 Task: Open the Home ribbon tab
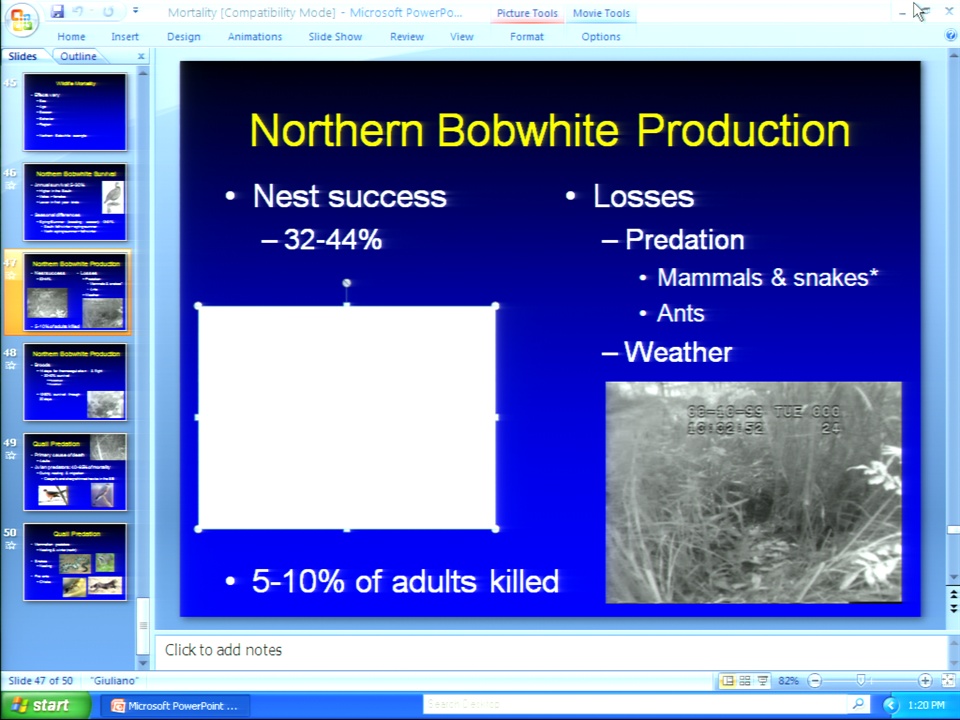(72, 37)
